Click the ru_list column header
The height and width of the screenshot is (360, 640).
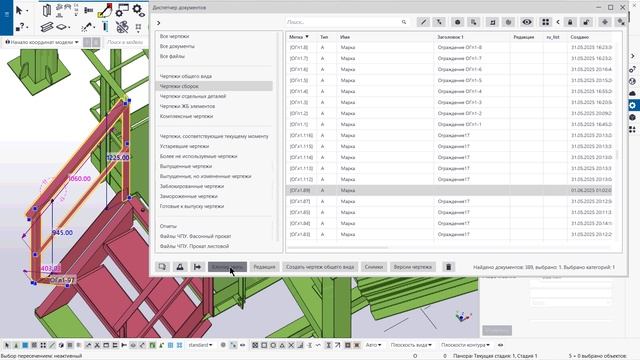pos(553,37)
